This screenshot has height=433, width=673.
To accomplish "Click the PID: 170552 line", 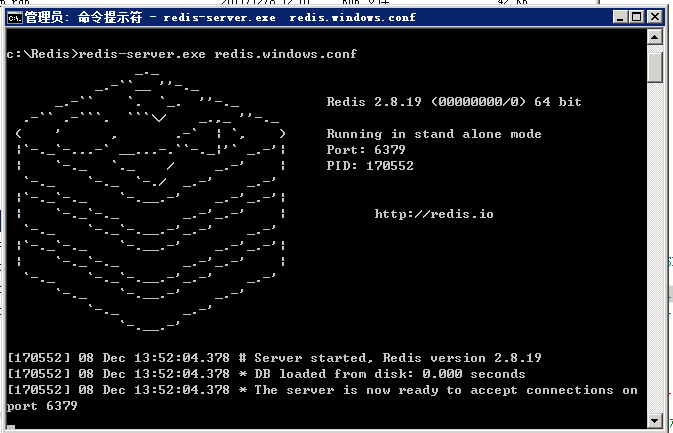I will [x=370, y=166].
